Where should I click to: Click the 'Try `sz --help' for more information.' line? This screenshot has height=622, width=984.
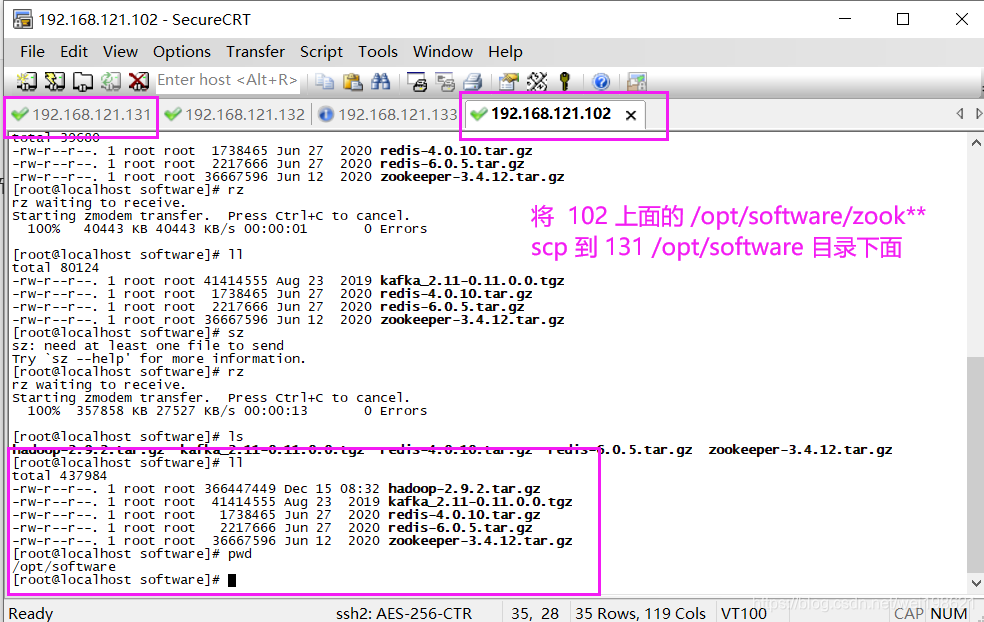pyautogui.click(x=159, y=359)
